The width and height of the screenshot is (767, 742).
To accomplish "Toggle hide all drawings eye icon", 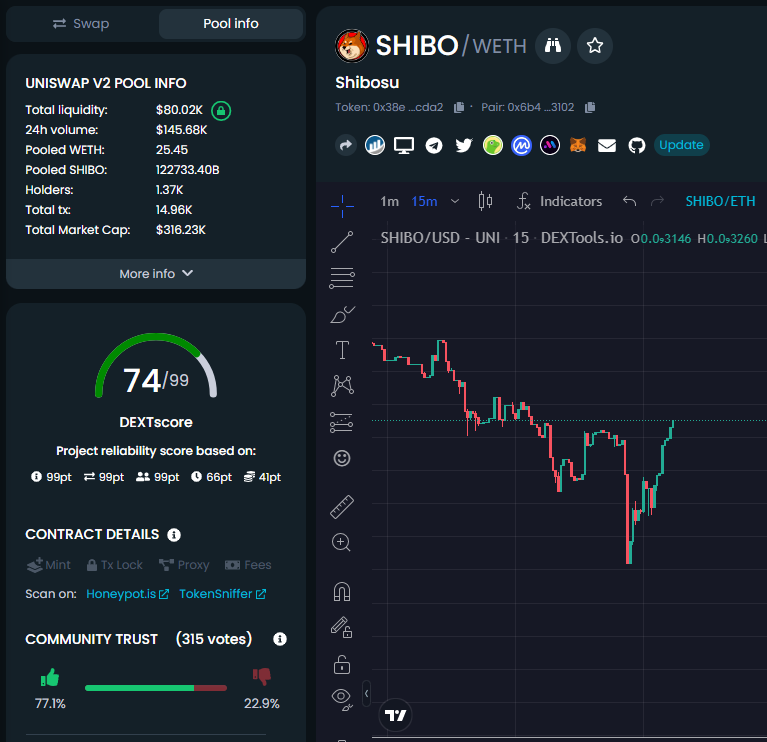I will [342, 699].
